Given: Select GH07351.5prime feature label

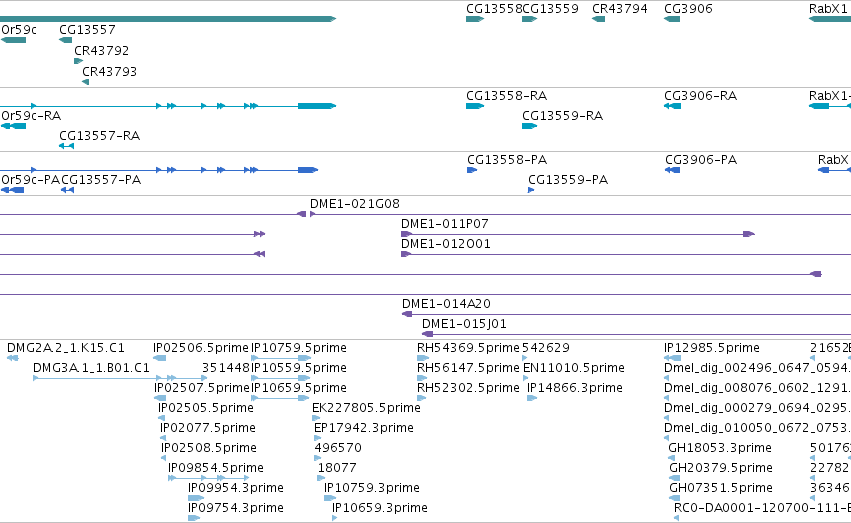Looking at the screenshot, I should click(721, 488).
